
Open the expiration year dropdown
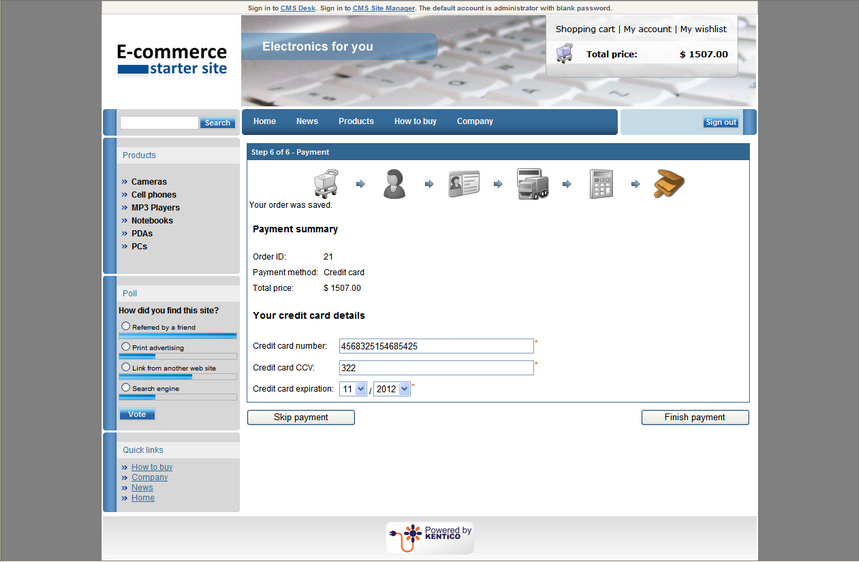[392, 389]
